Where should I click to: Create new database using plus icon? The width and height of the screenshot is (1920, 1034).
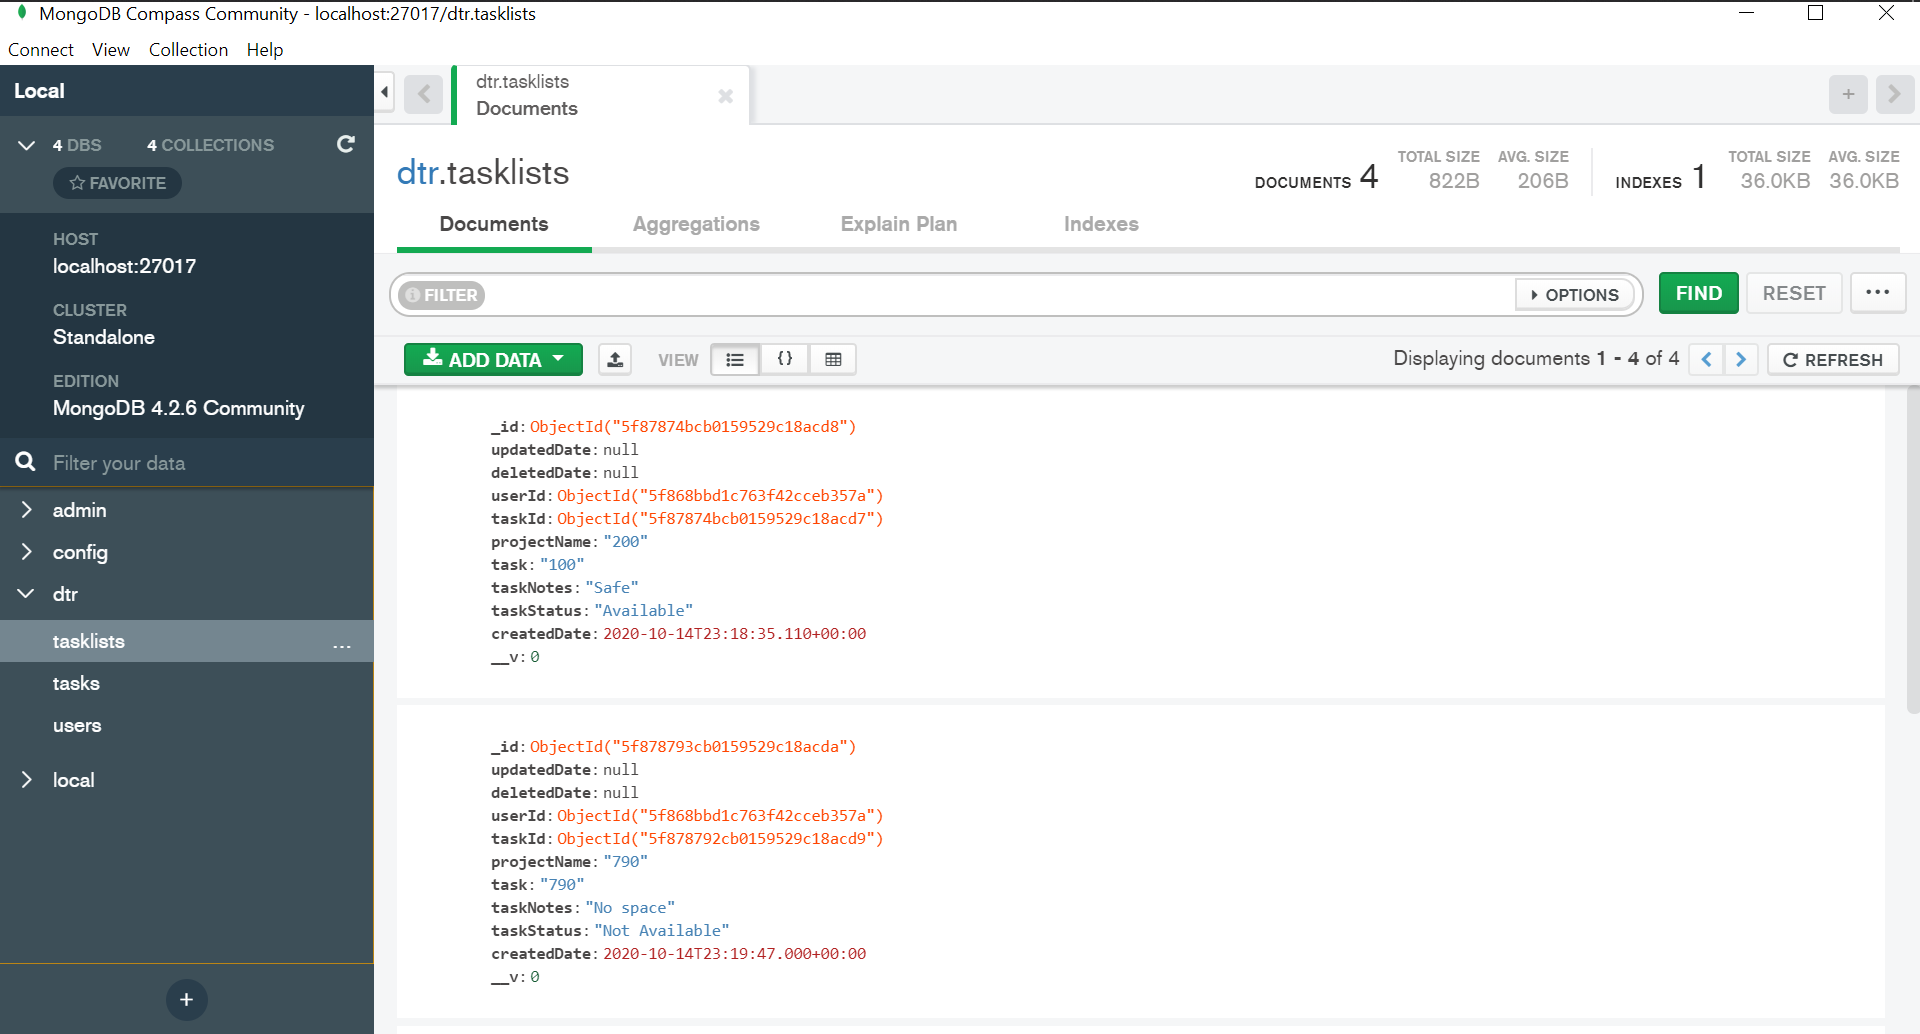pos(186,999)
